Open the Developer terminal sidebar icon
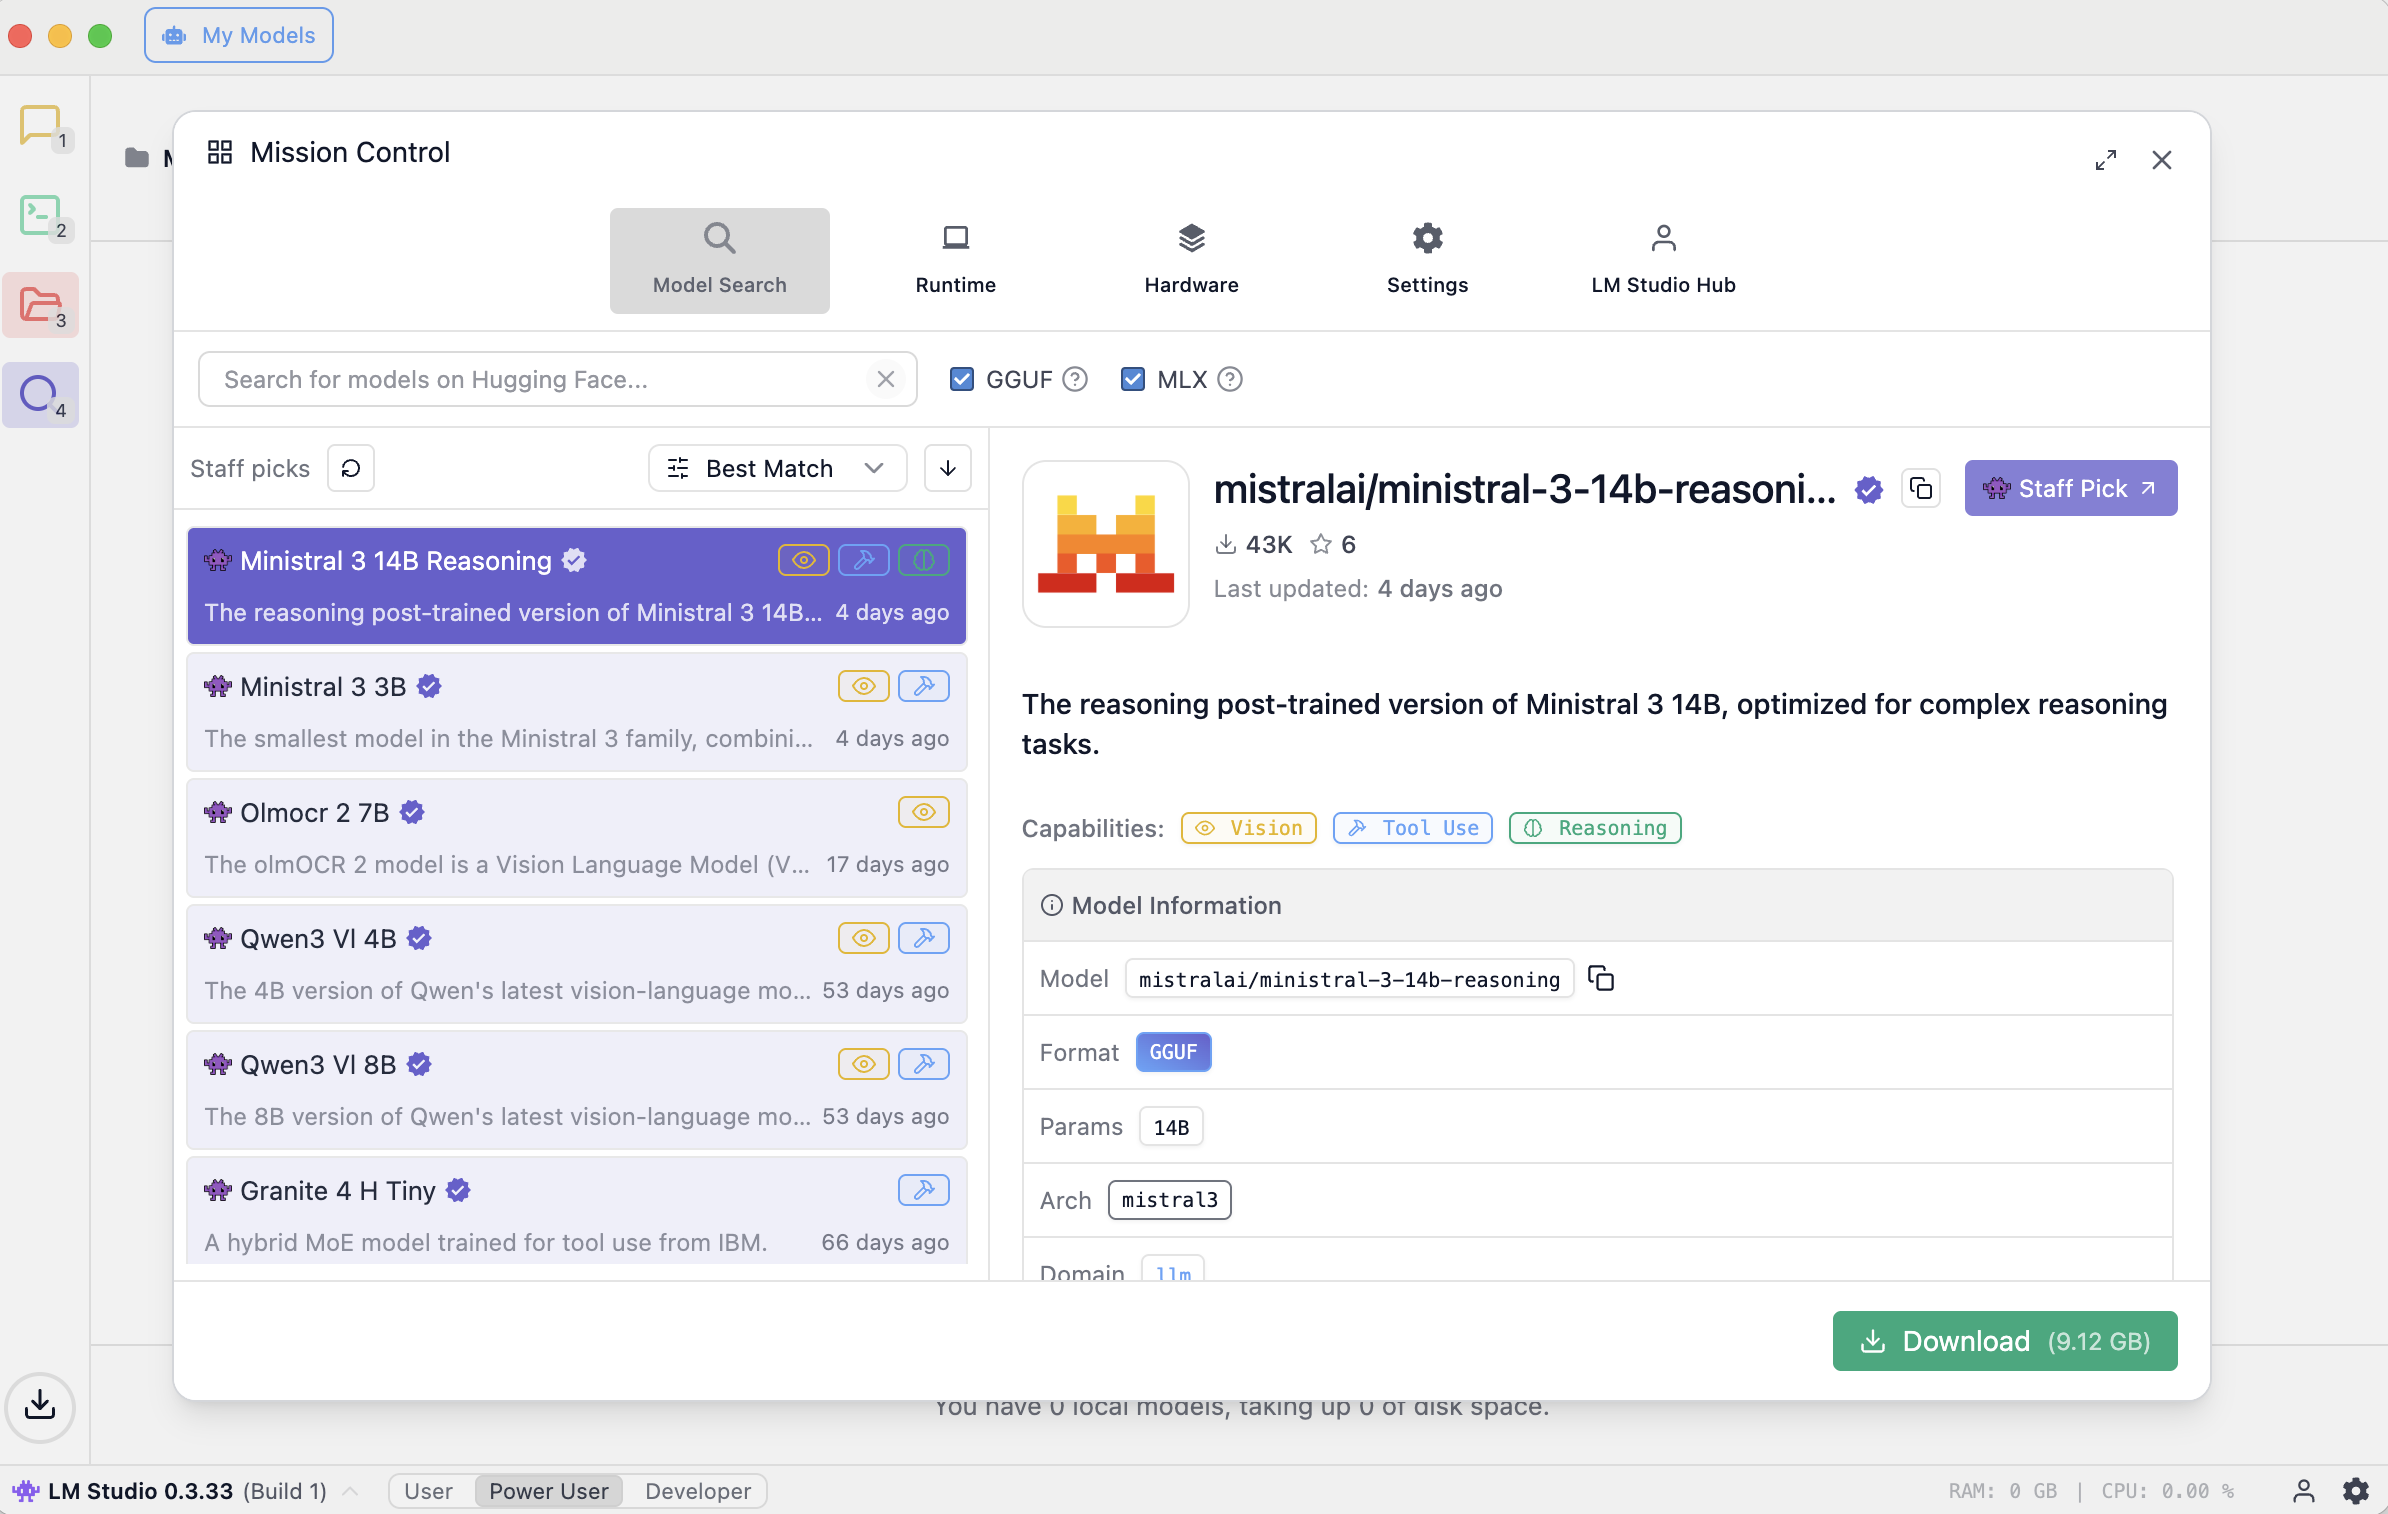 point(40,215)
